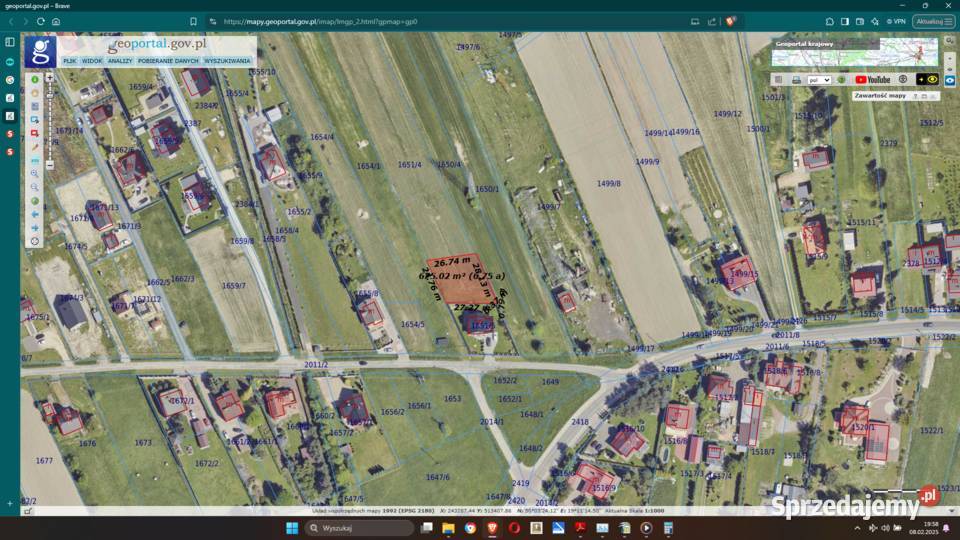
Task: Select the red rectangle selection tool
Action: tap(35, 133)
